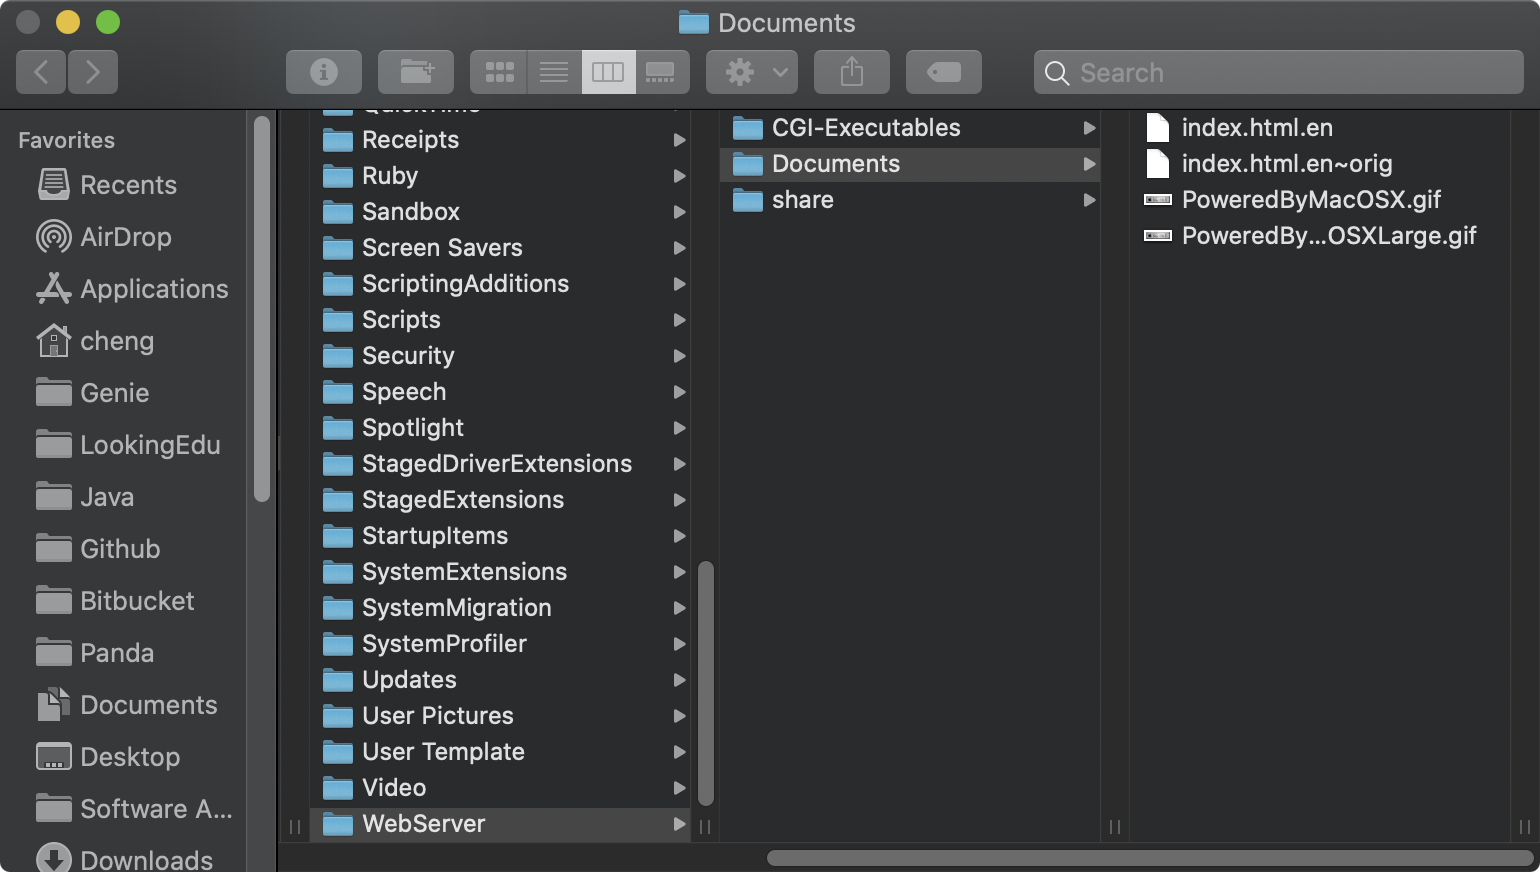Viewport: 1540px width, 872px height.
Task: Select Recents in the sidebar
Action: click(x=127, y=185)
